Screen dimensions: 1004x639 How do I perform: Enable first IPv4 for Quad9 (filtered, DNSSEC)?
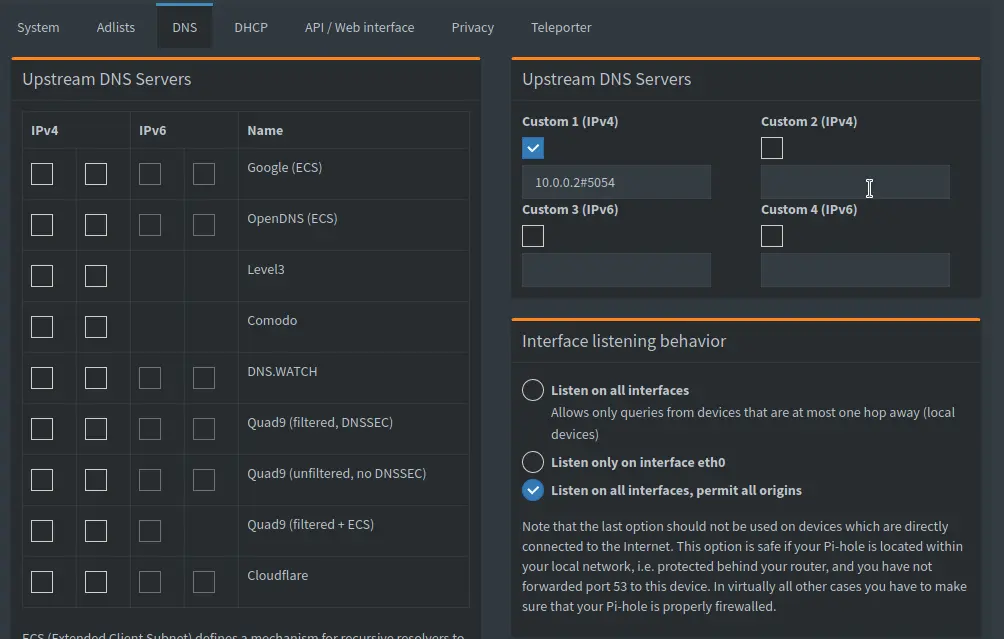click(x=42, y=429)
